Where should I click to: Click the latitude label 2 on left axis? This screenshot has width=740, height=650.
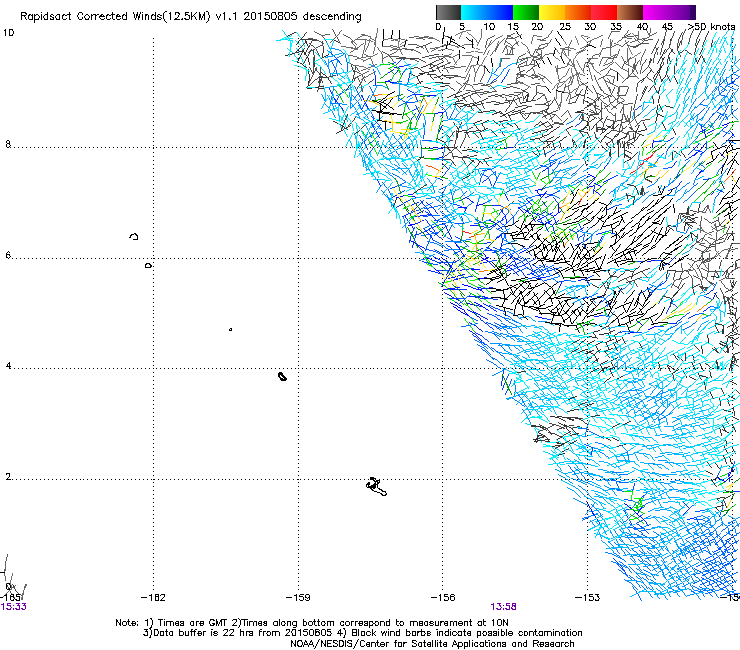(x=8, y=477)
